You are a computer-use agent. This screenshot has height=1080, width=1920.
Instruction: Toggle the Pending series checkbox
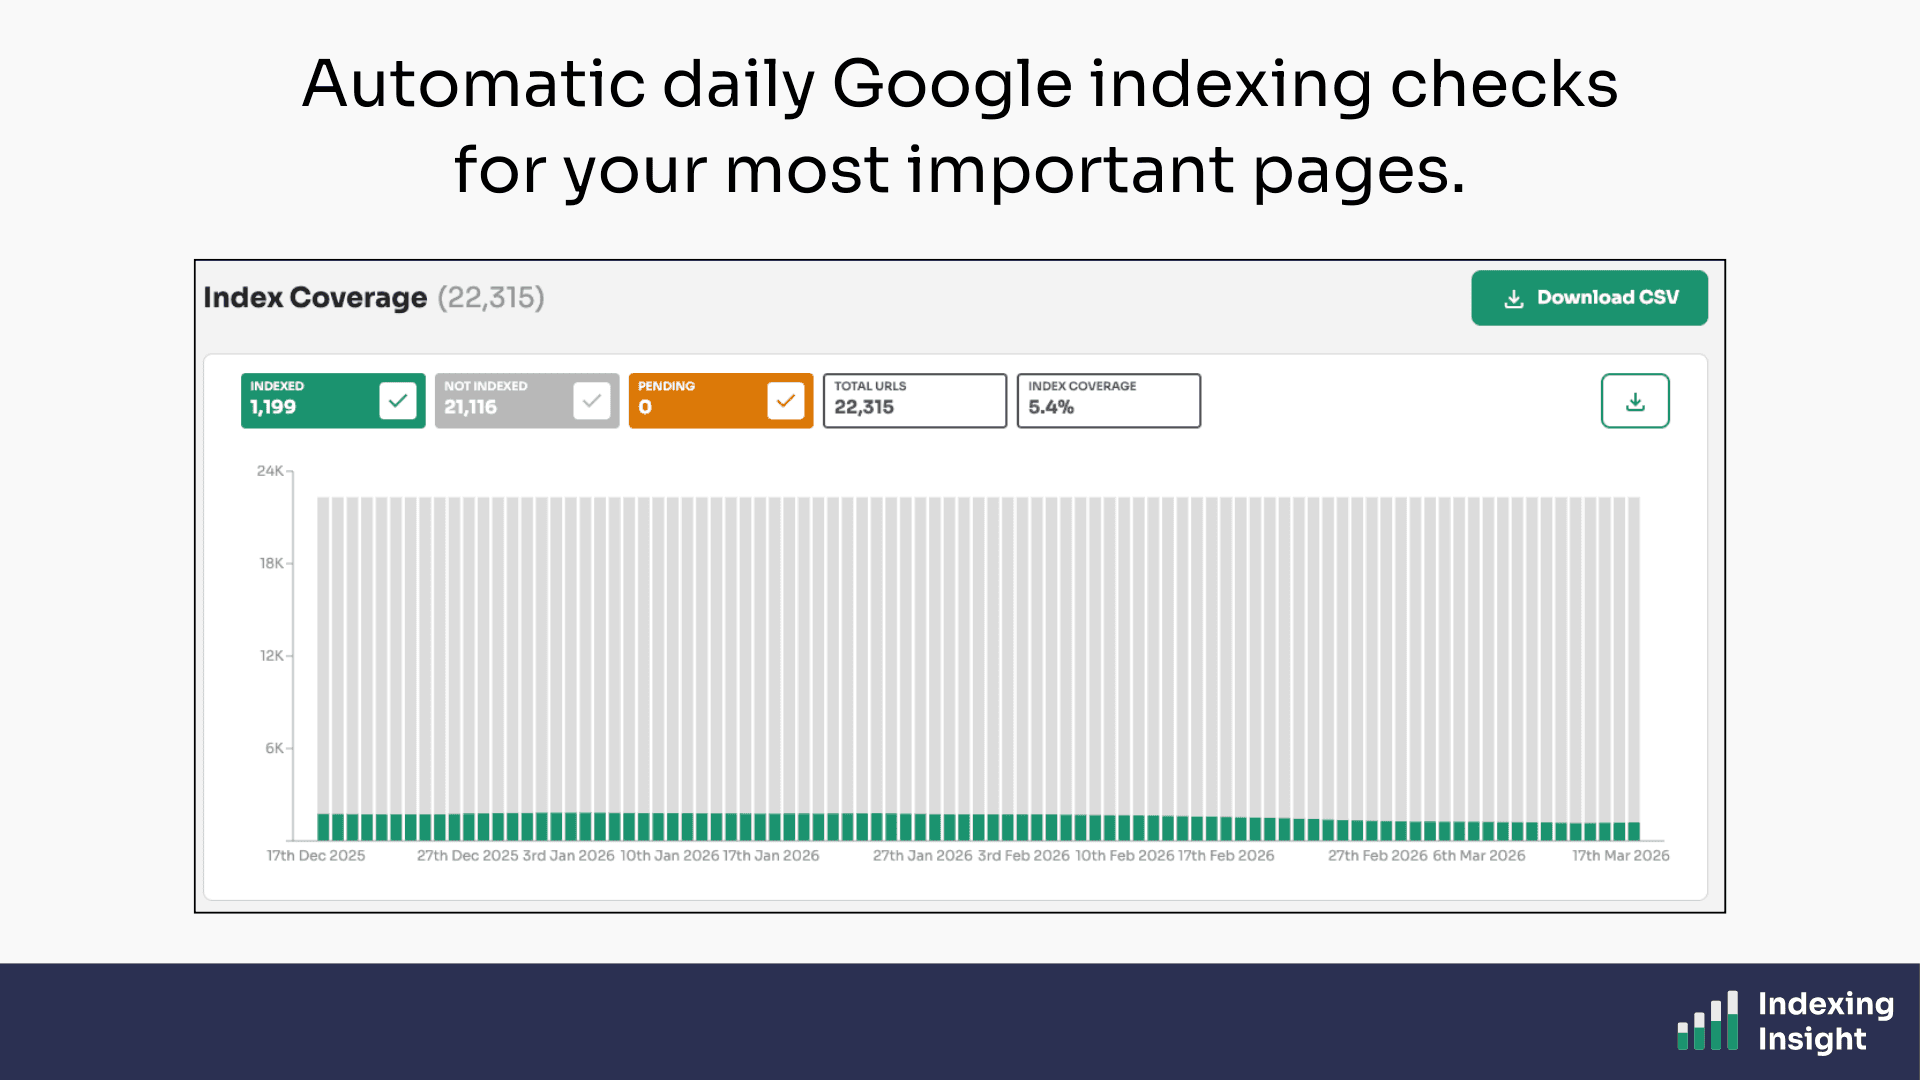pyautogui.click(x=786, y=401)
